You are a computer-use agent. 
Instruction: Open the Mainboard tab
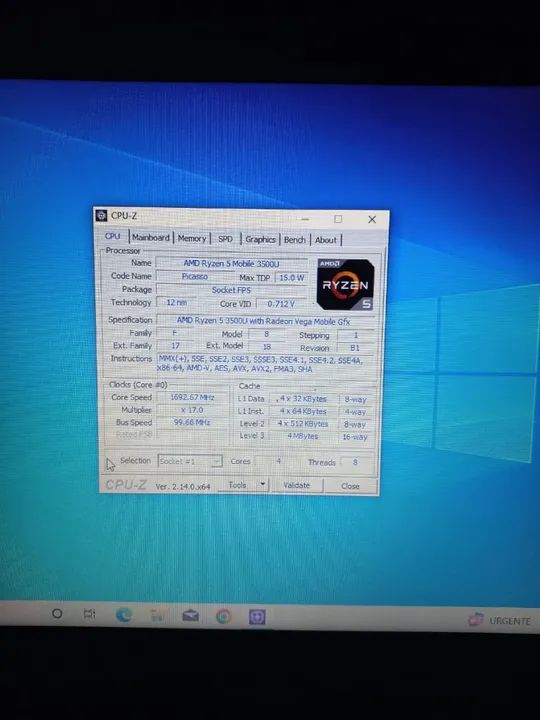151,237
